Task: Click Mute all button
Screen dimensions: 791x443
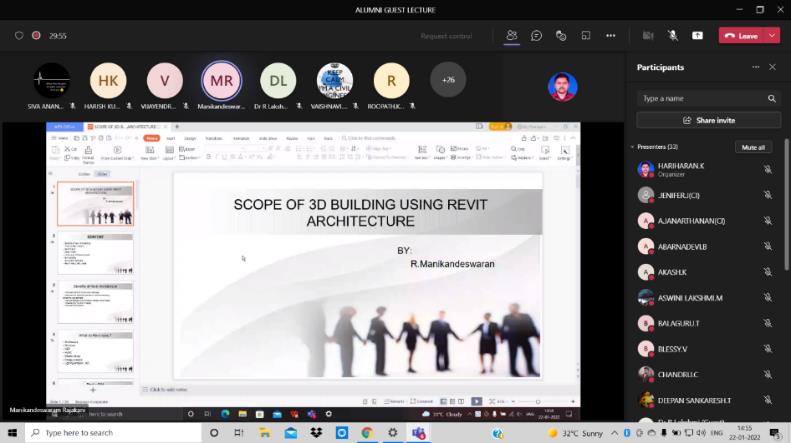Action: pos(753,147)
